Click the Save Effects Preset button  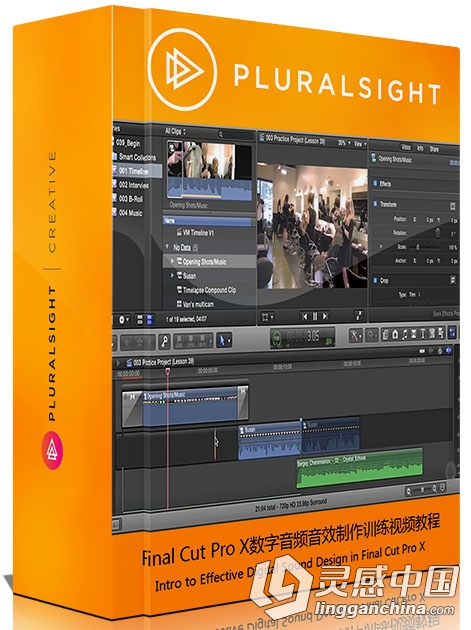445,313
